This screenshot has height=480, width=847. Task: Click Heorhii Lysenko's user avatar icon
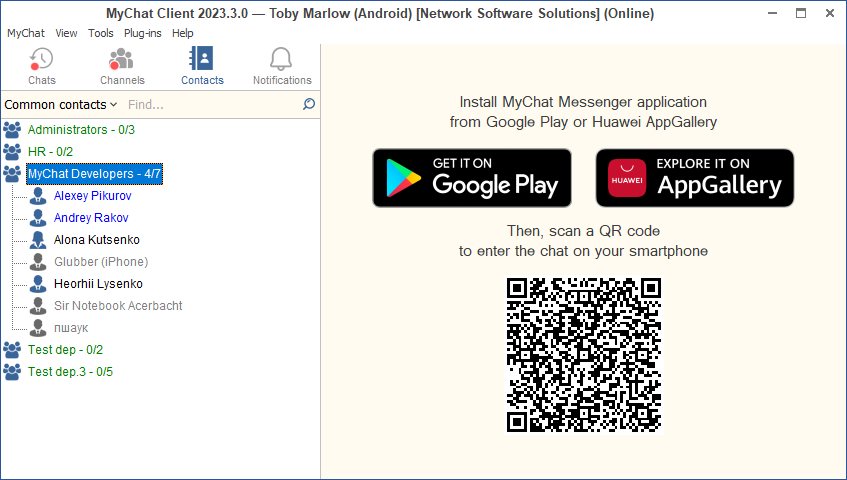[x=38, y=284]
